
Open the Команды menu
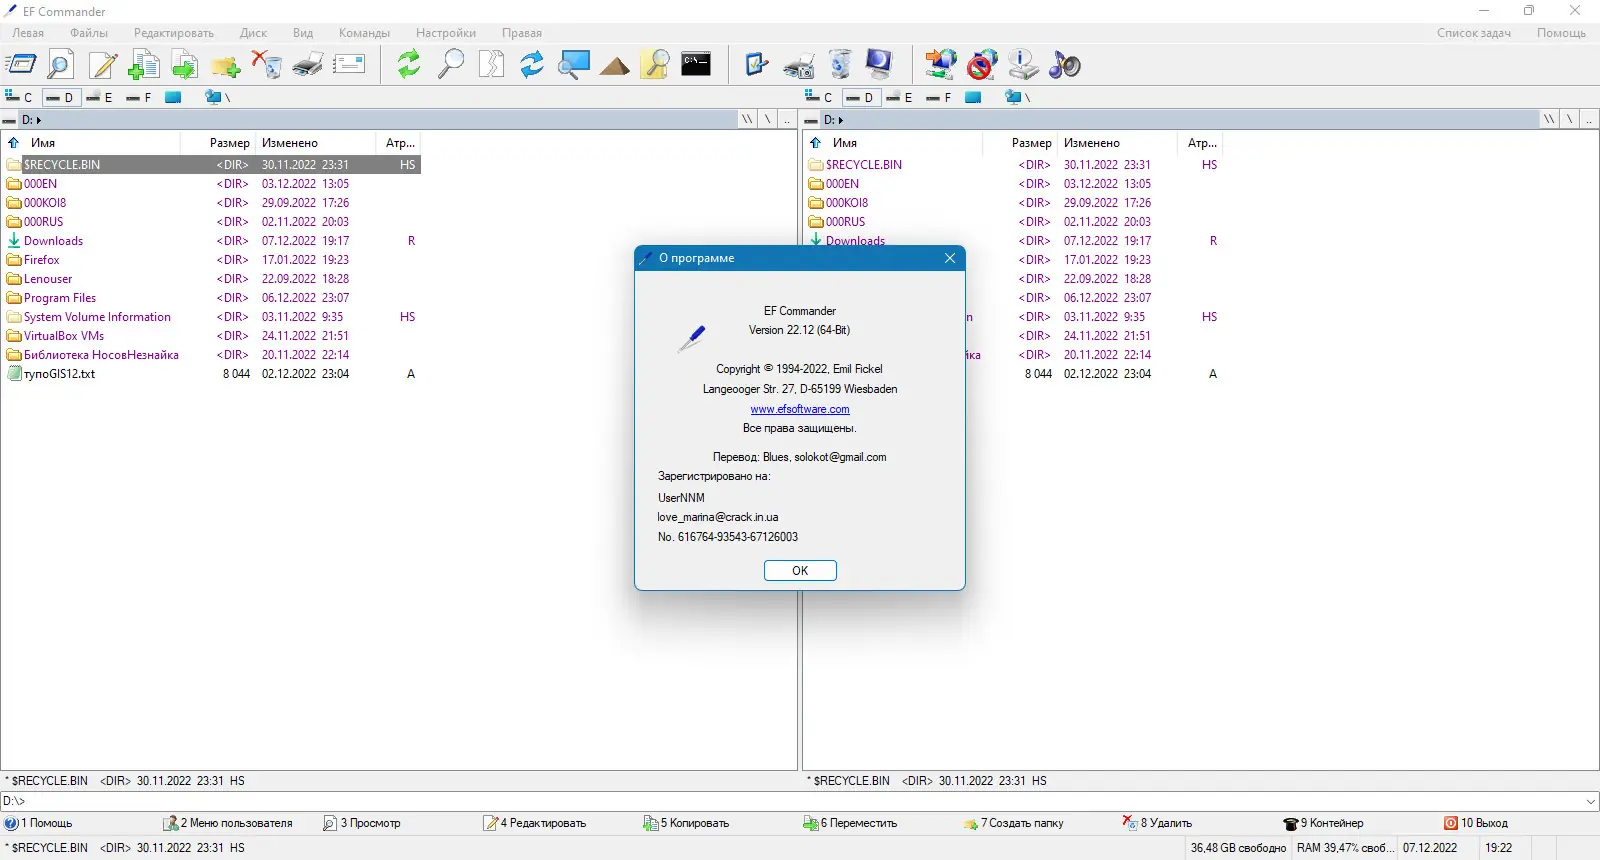pyautogui.click(x=364, y=33)
